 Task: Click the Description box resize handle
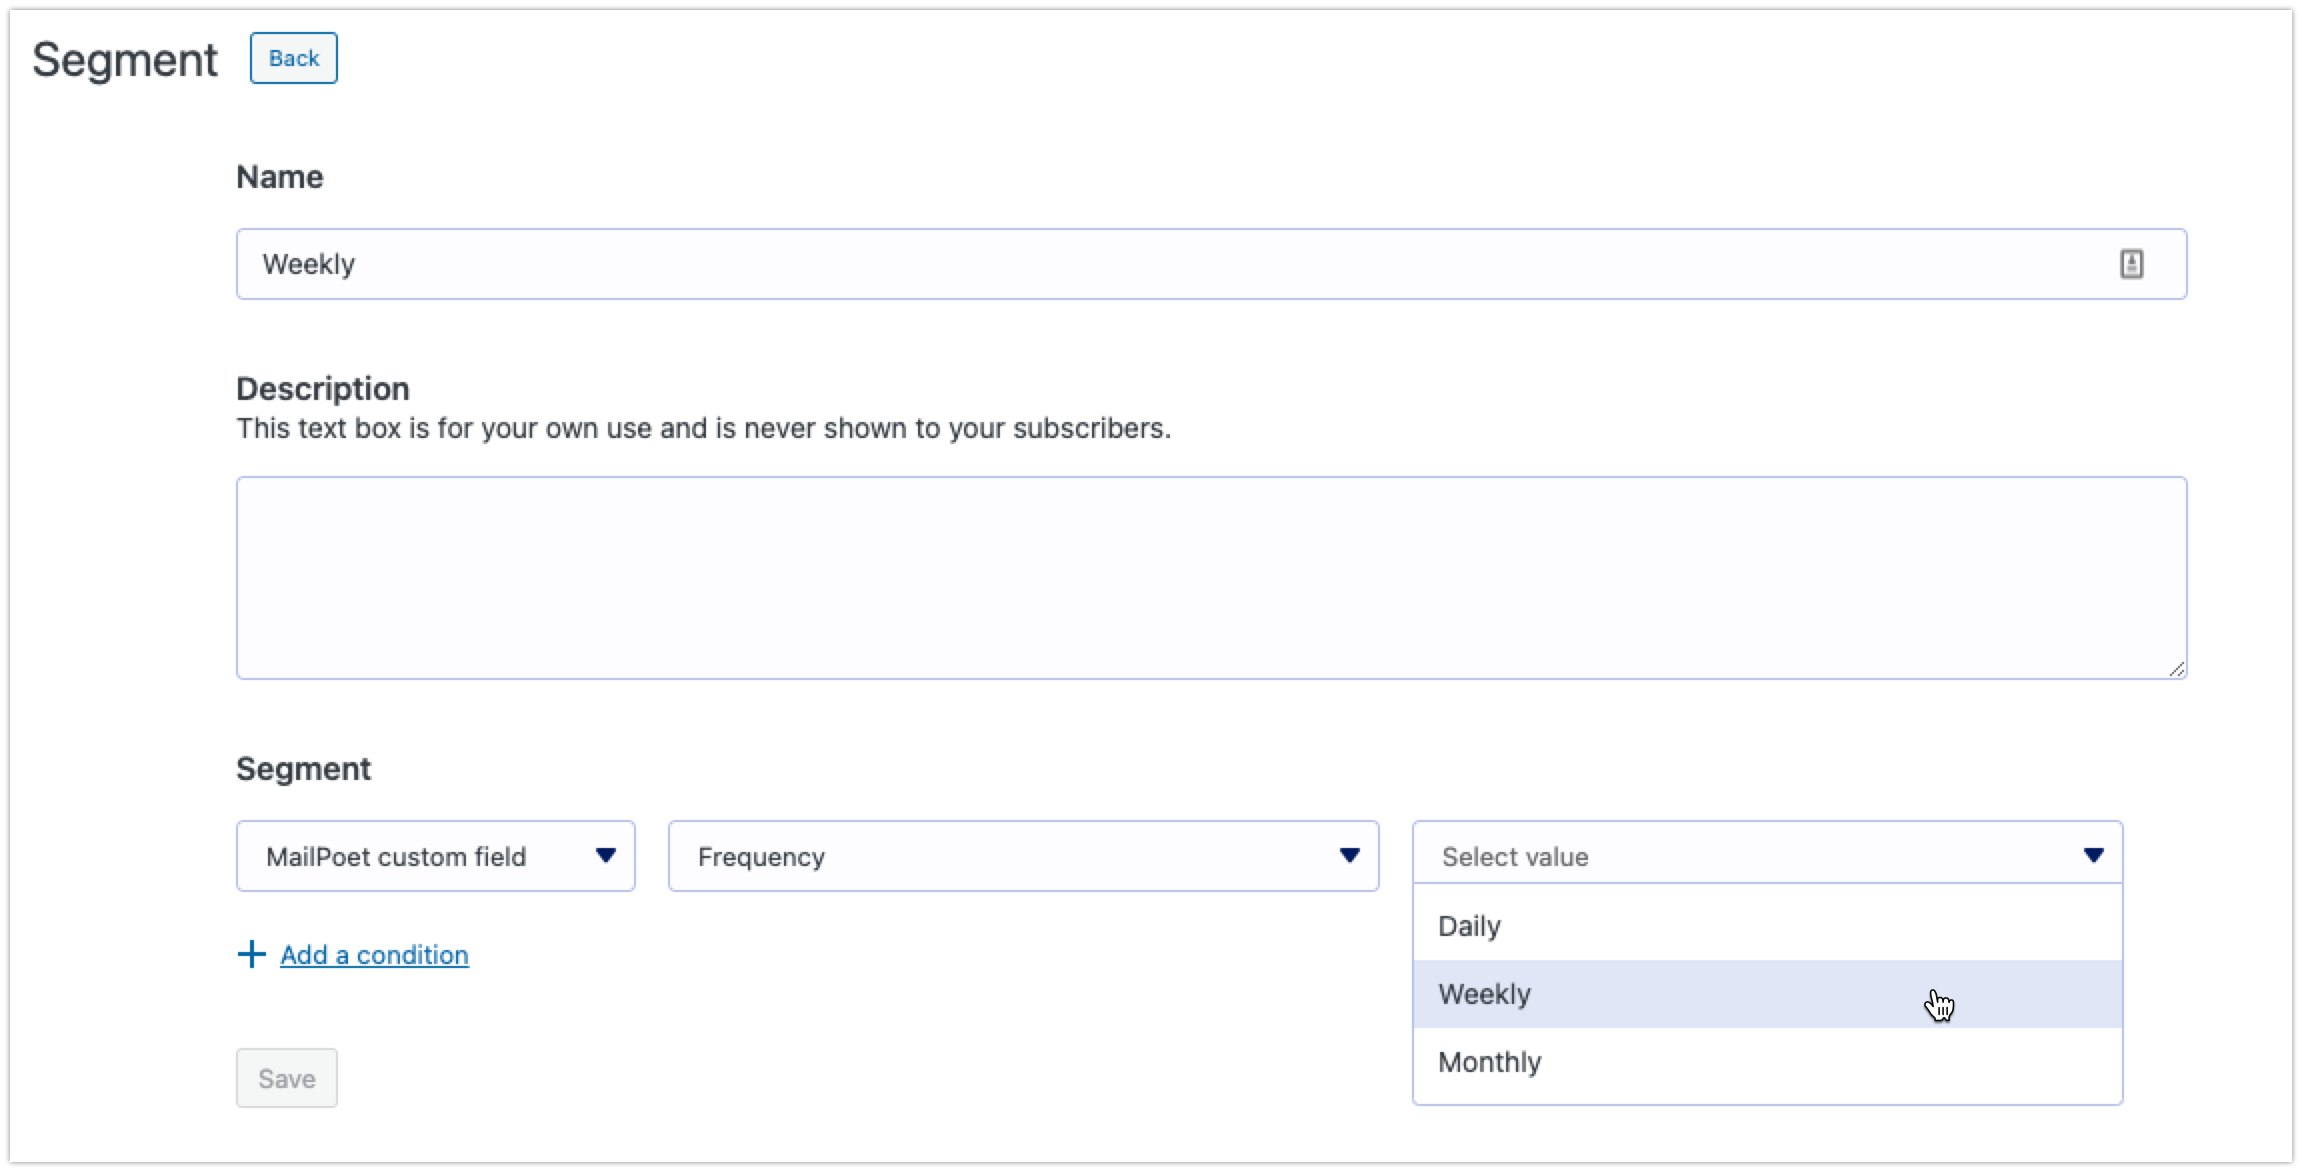tap(2176, 669)
